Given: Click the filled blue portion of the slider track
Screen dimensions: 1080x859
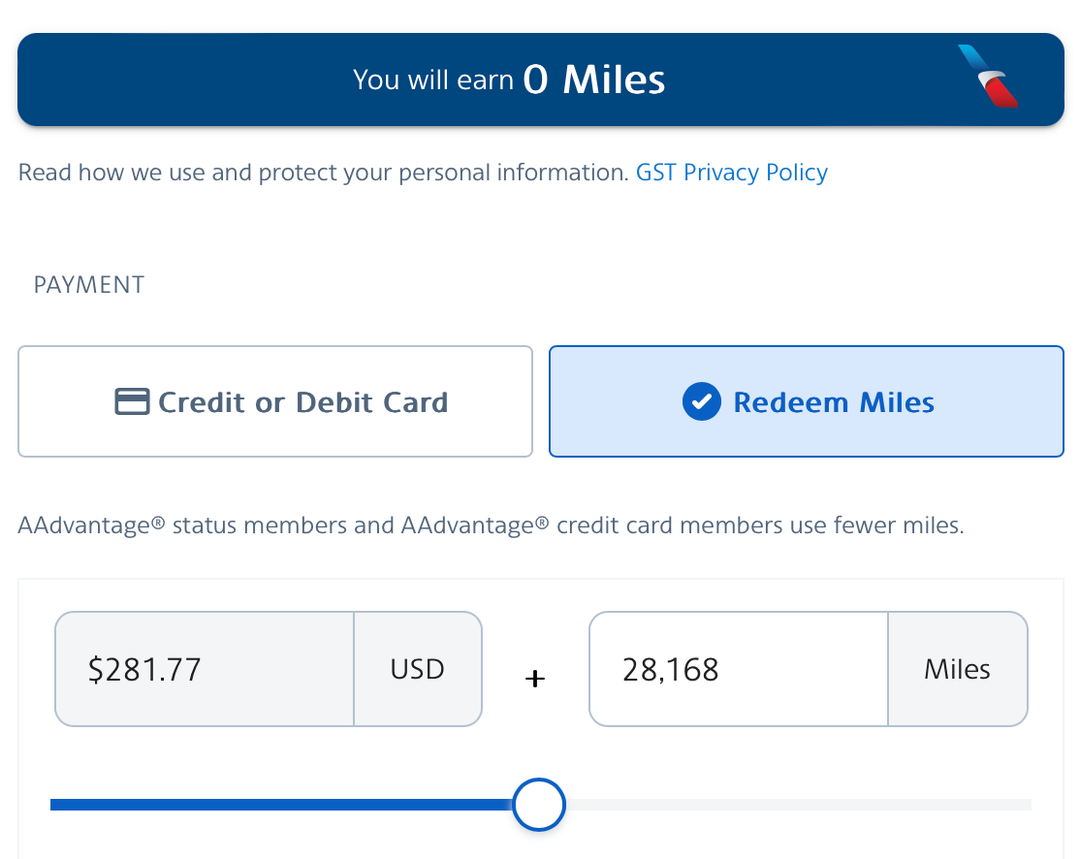Looking at the screenshot, I should (280, 804).
